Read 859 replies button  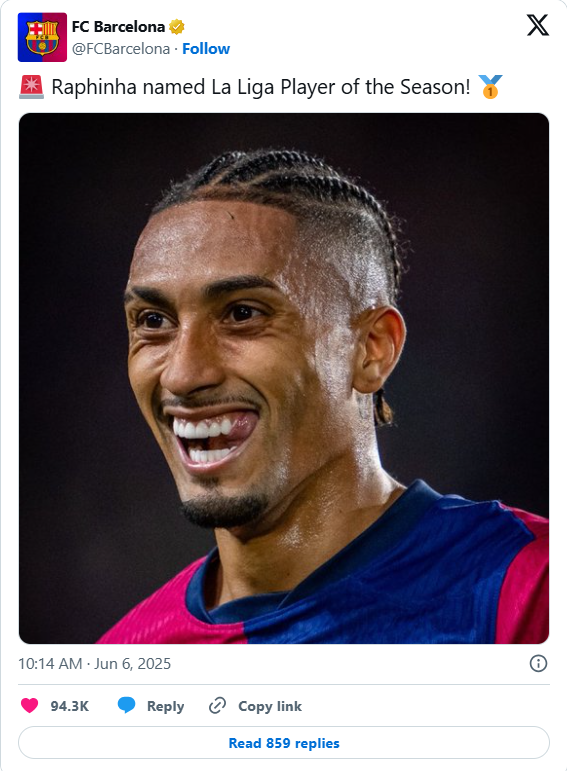(284, 742)
